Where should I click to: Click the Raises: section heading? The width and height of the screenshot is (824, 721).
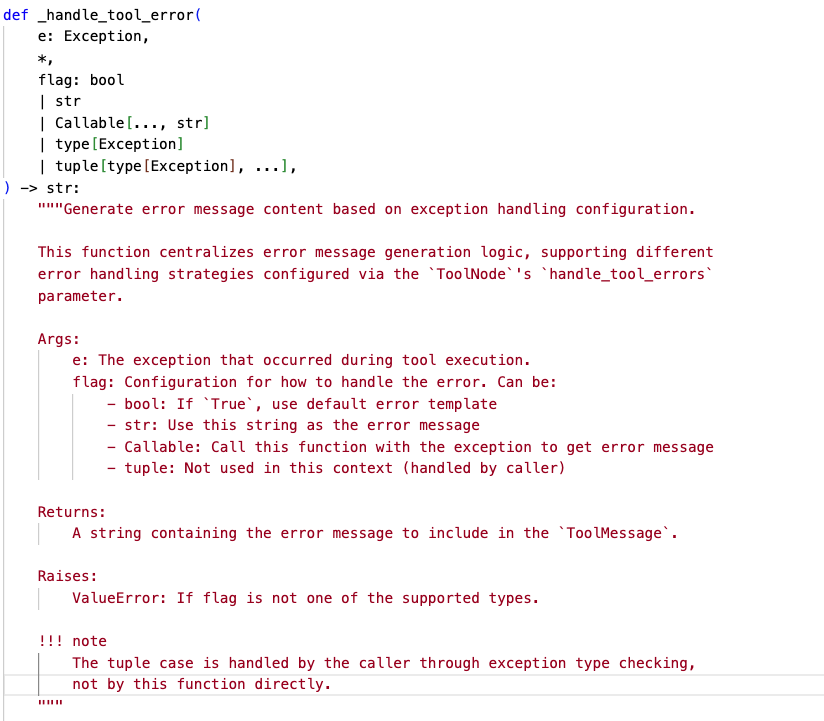coord(67,577)
